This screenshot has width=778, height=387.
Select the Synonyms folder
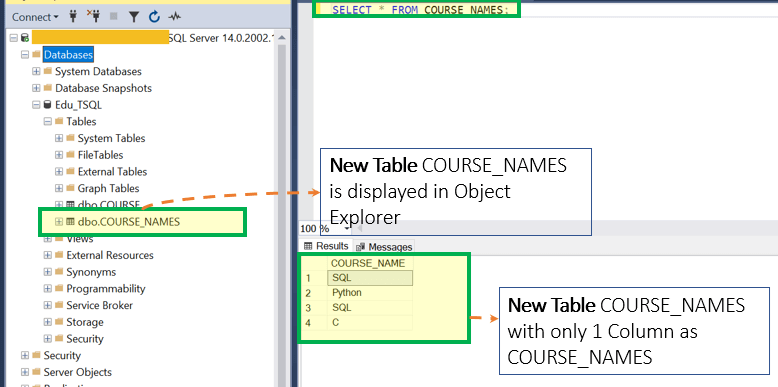(x=91, y=272)
